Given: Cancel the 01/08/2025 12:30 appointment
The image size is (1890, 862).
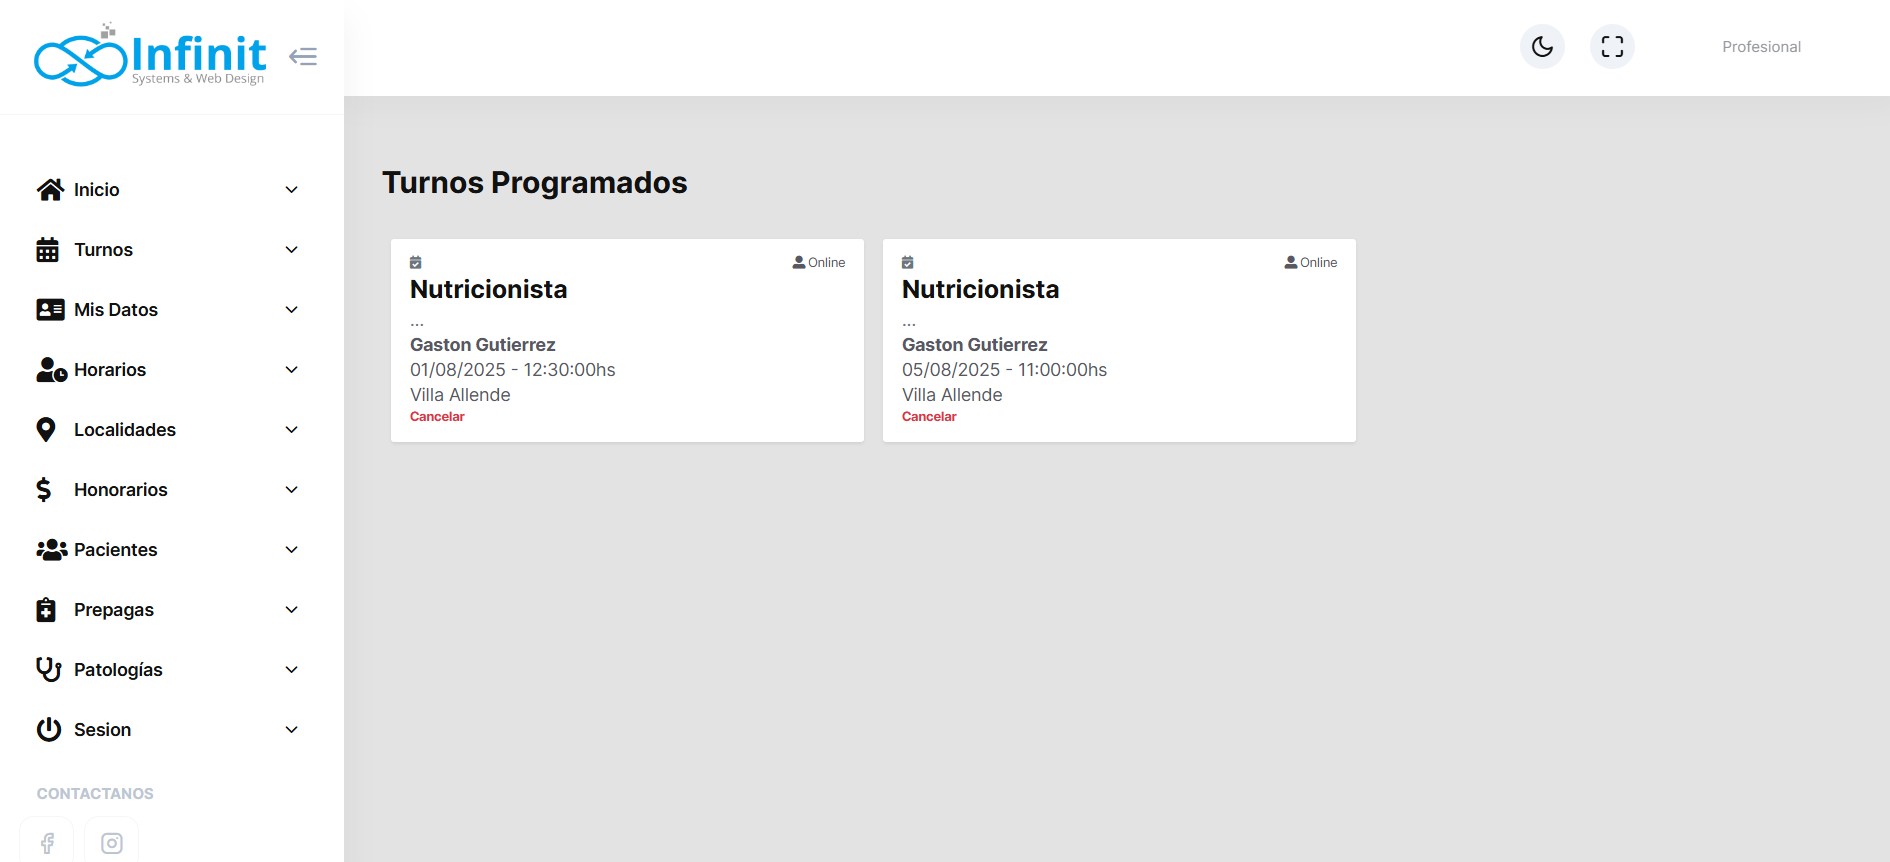Looking at the screenshot, I should click(437, 417).
